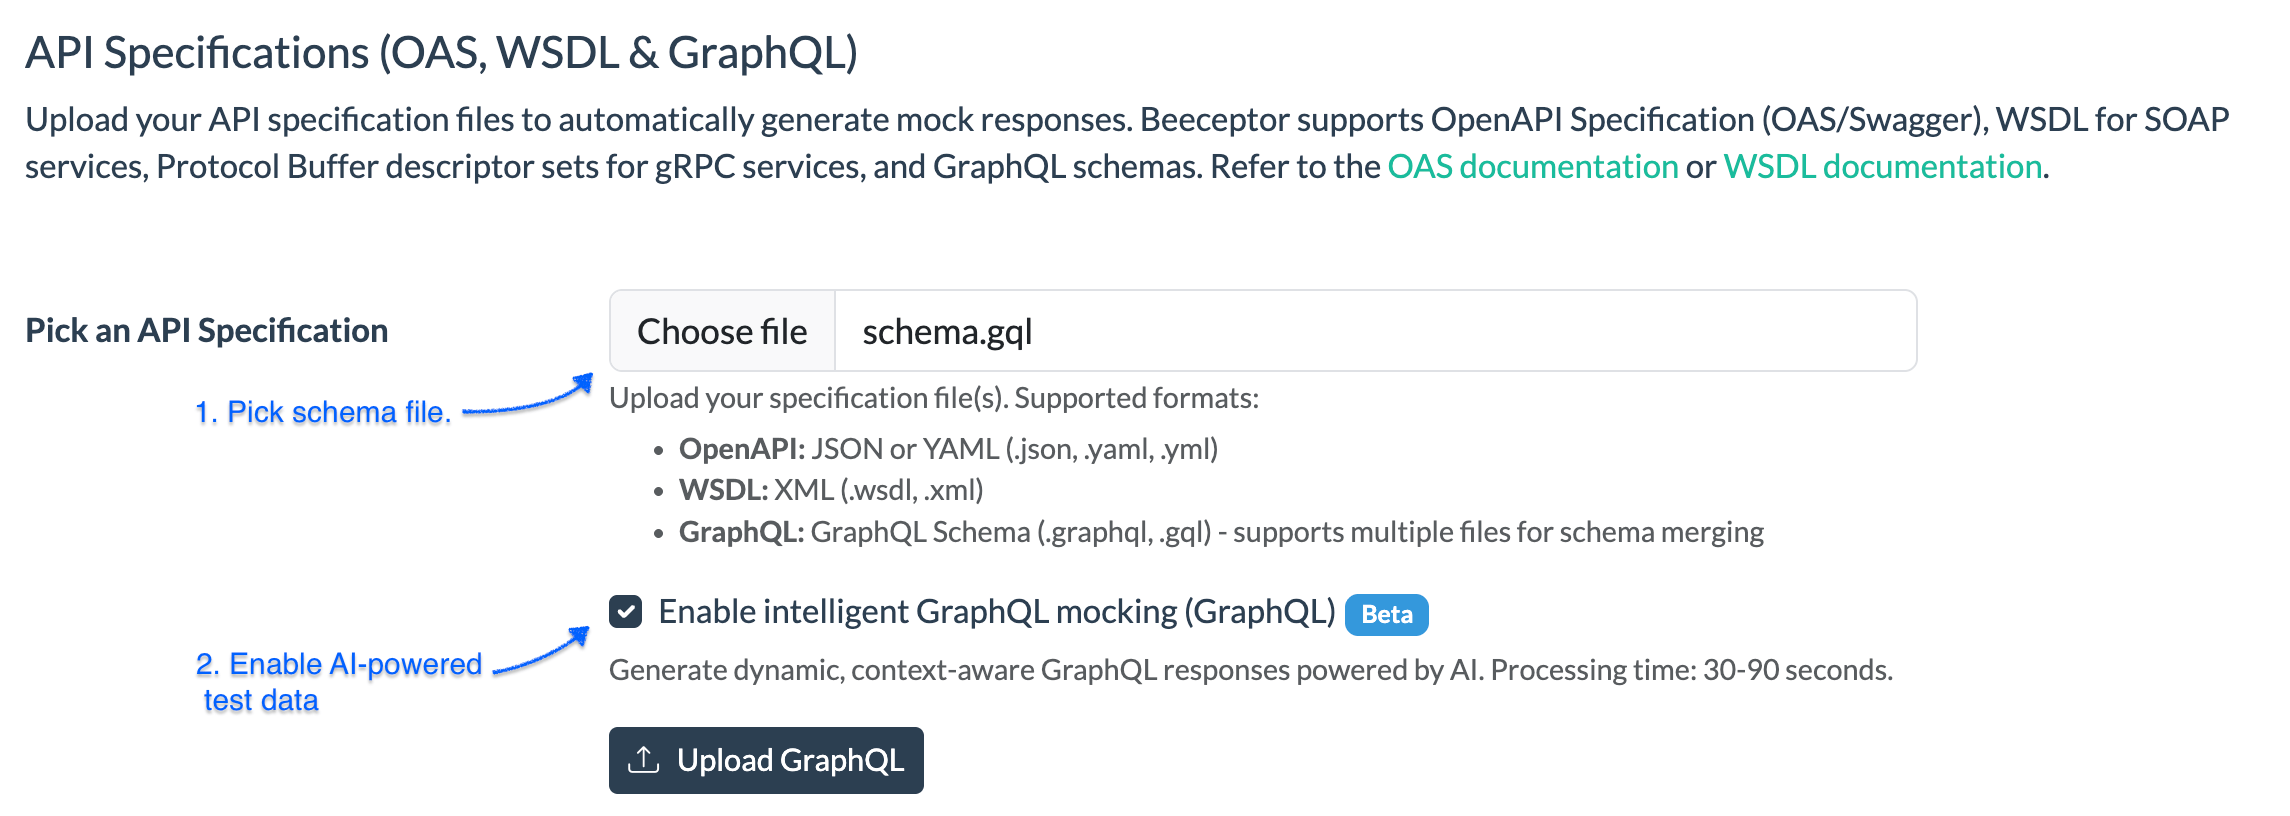
Task: Click the 'Enable intelligent GraphQL mocking' label text
Action: [x=996, y=612]
